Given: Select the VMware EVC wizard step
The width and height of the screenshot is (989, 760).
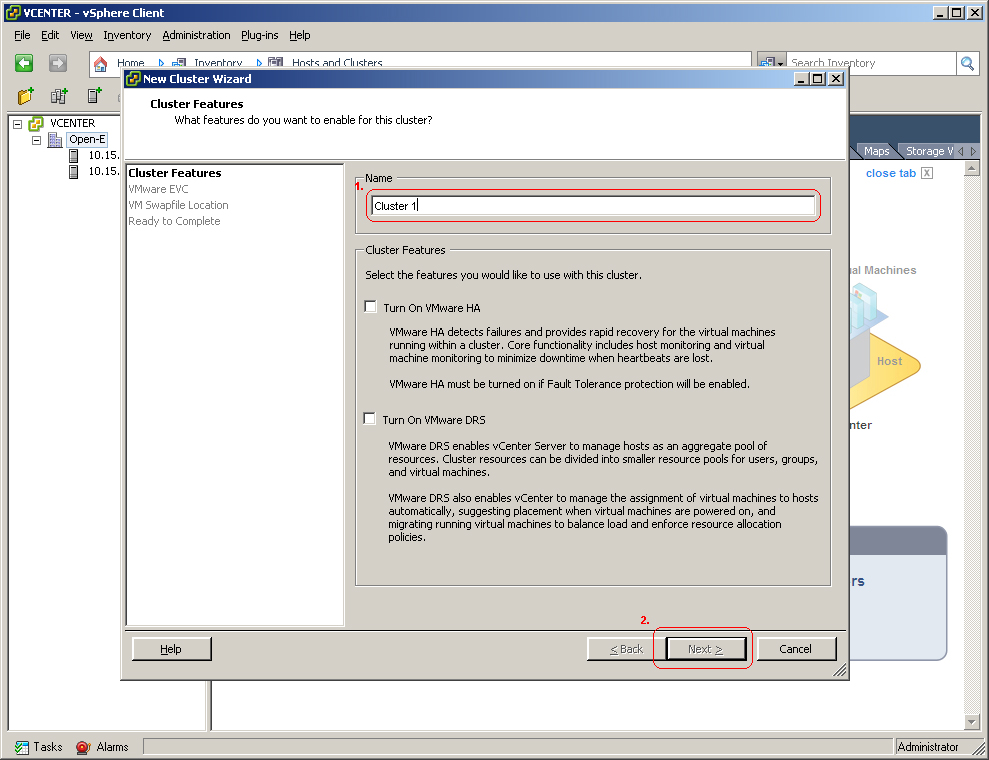Looking at the screenshot, I should pos(158,189).
